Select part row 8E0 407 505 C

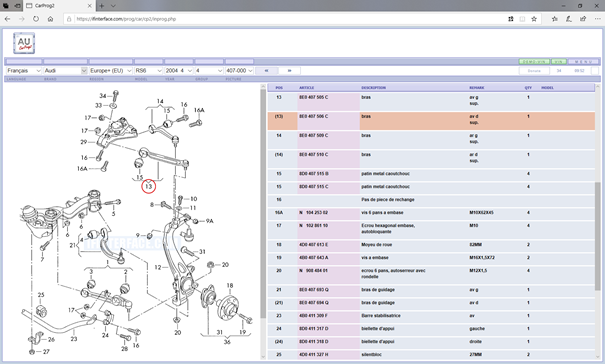pyautogui.click(x=431, y=102)
